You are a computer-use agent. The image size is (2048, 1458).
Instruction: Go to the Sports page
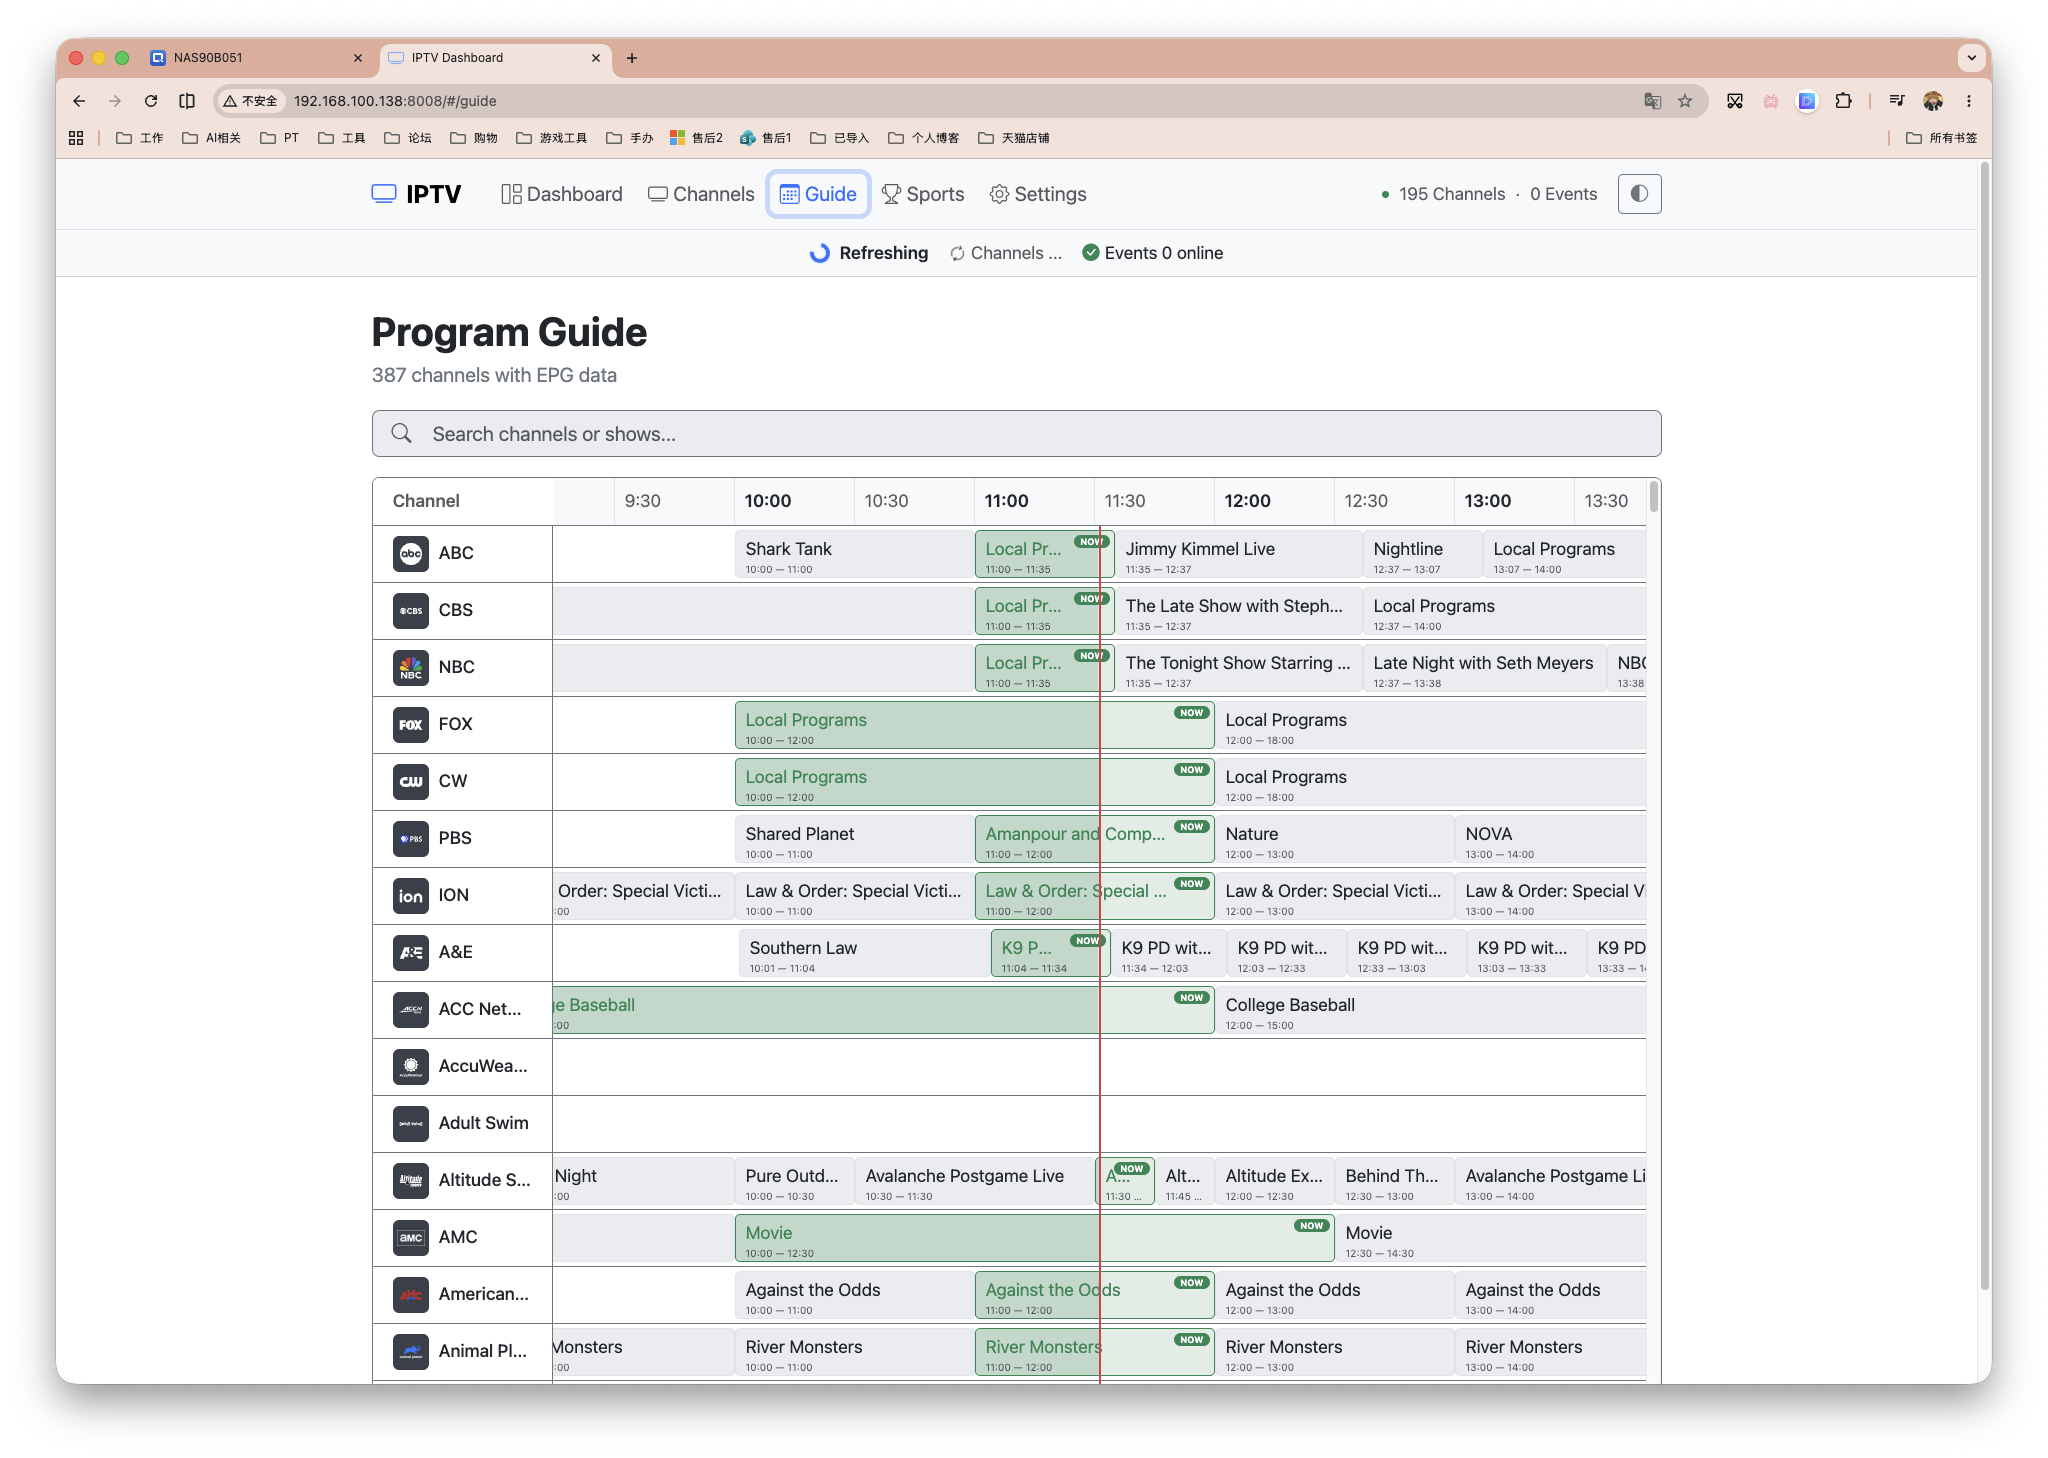[923, 194]
